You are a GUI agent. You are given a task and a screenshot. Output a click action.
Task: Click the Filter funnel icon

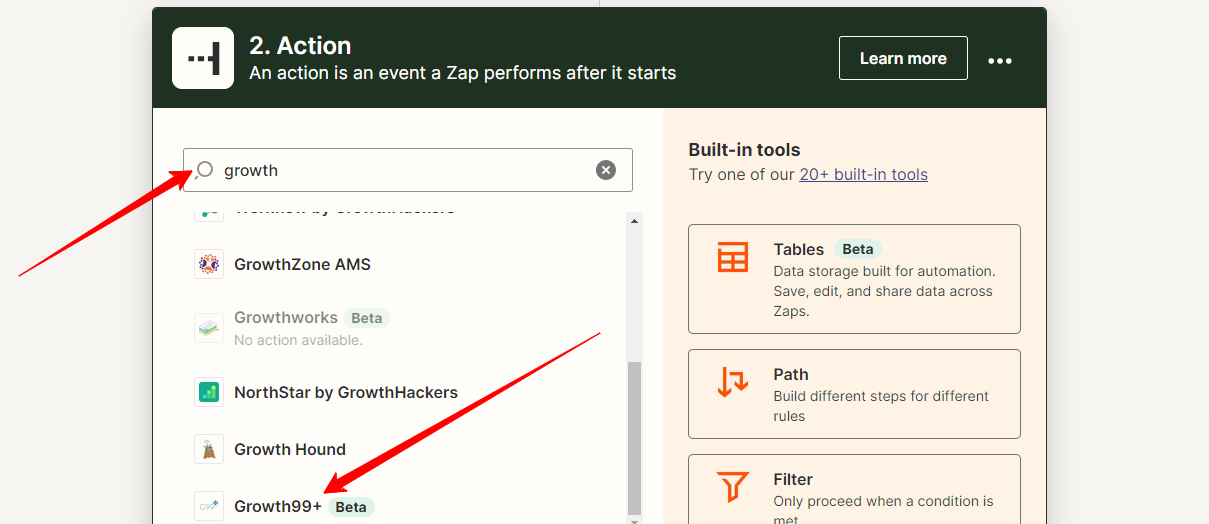coord(733,487)
